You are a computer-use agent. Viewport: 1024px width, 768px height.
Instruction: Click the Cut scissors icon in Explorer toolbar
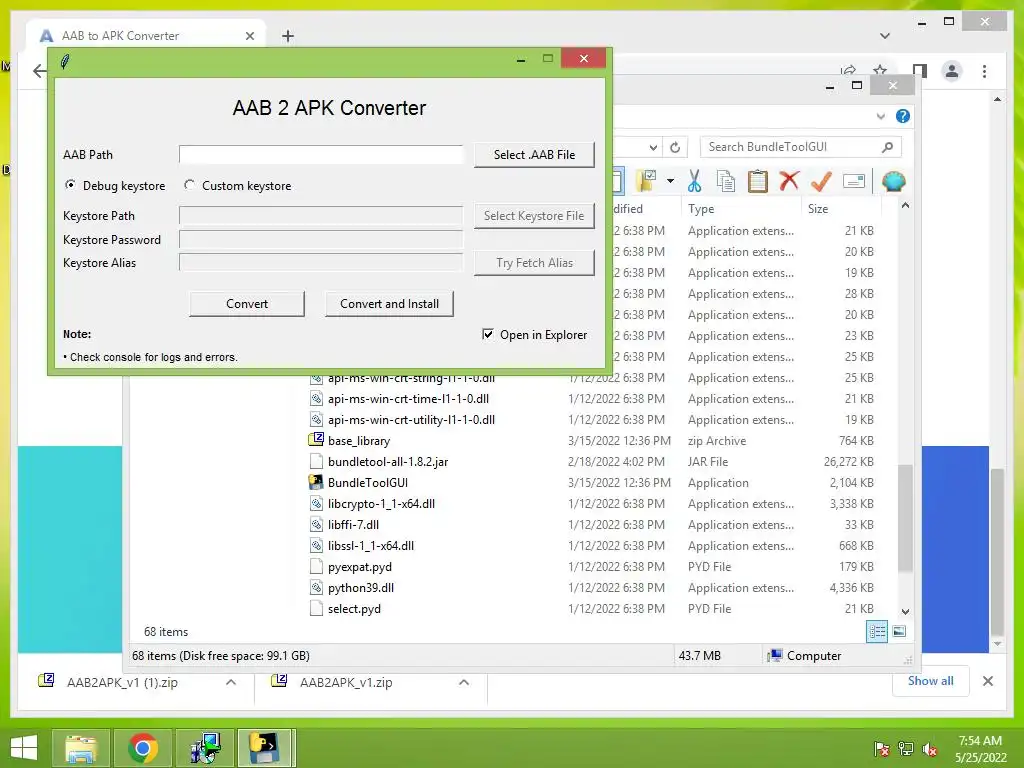(694, 181)
